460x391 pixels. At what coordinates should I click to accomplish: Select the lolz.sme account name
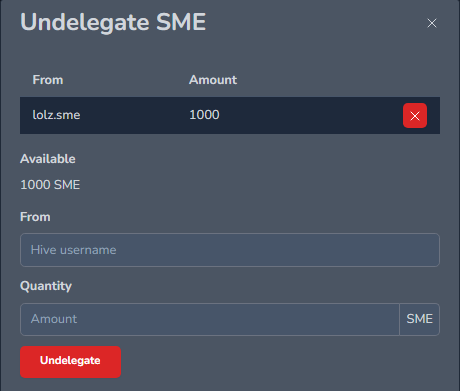[56, 115]
